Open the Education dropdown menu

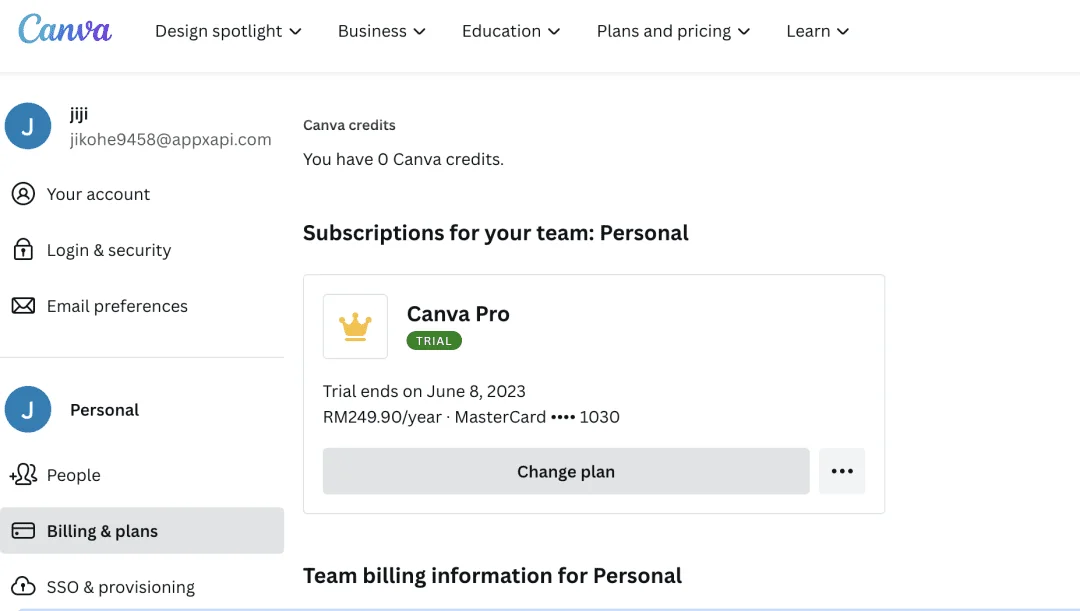[511, 31]
